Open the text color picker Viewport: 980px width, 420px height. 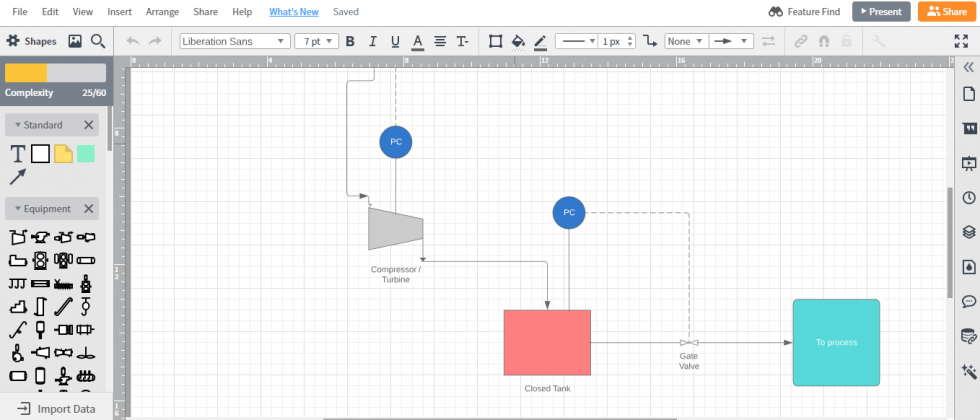tap(418, 42)
